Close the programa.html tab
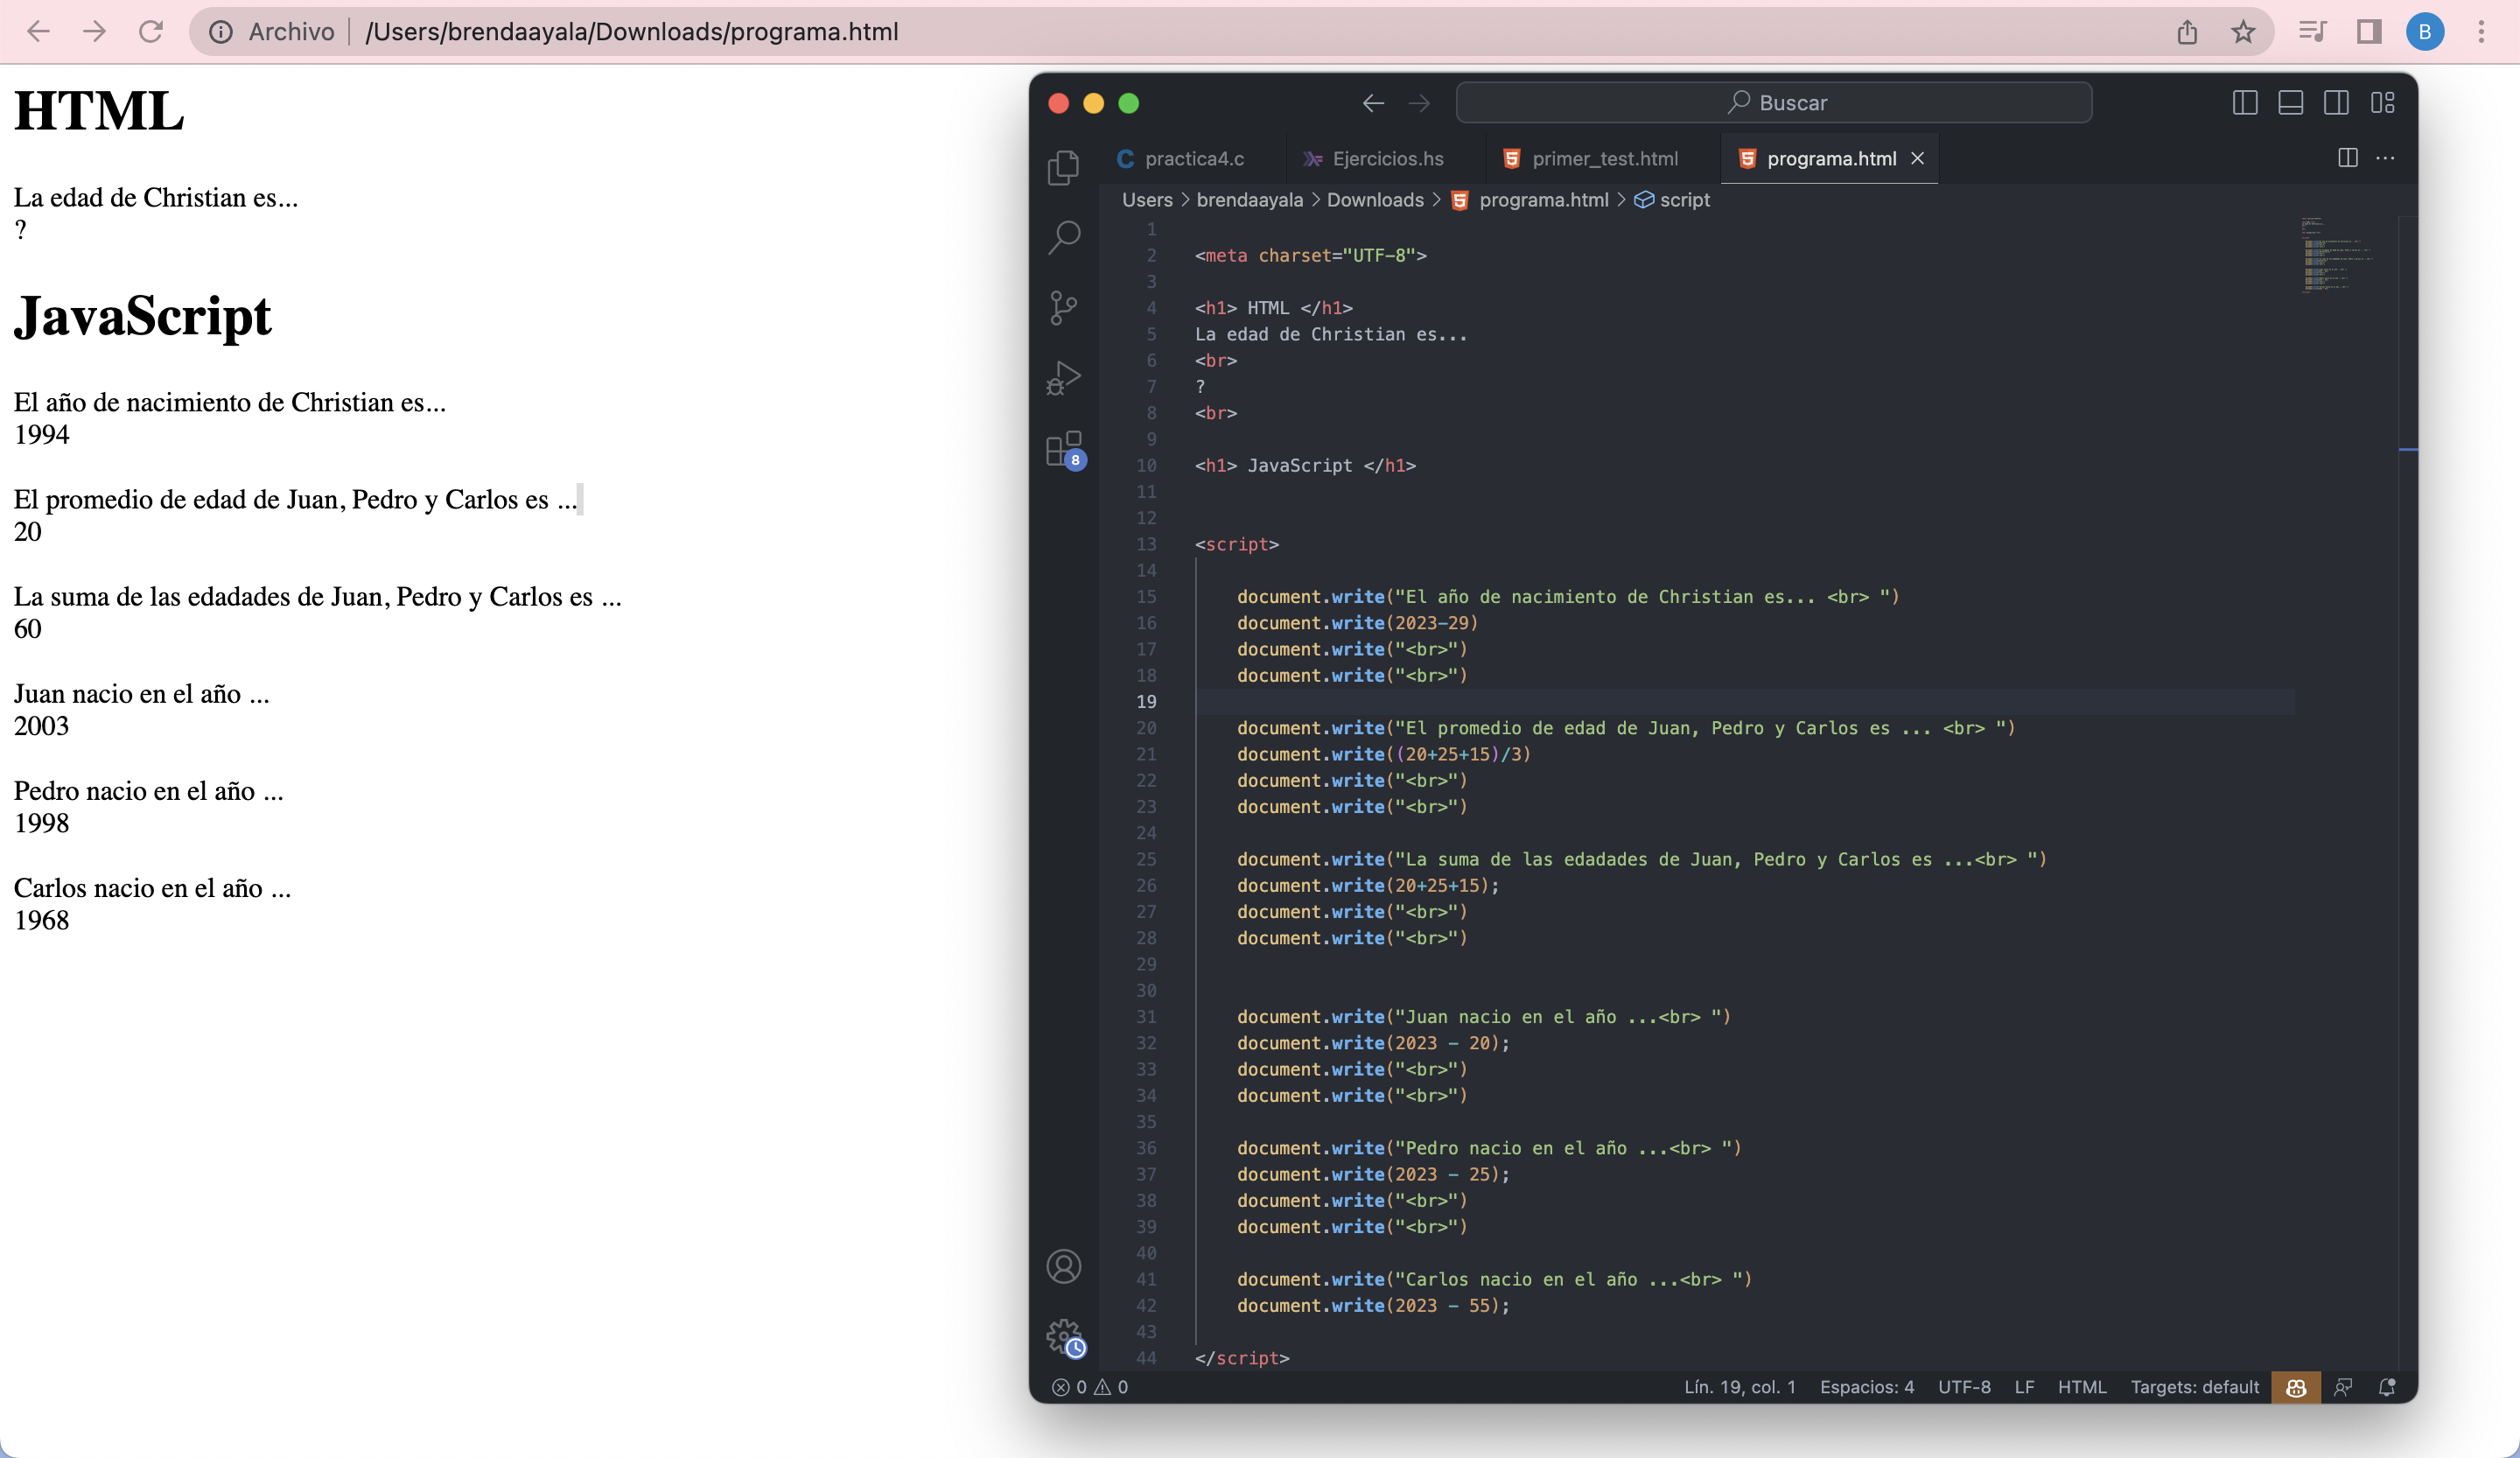2520x1458 pixels. [x=1920, y=158]
